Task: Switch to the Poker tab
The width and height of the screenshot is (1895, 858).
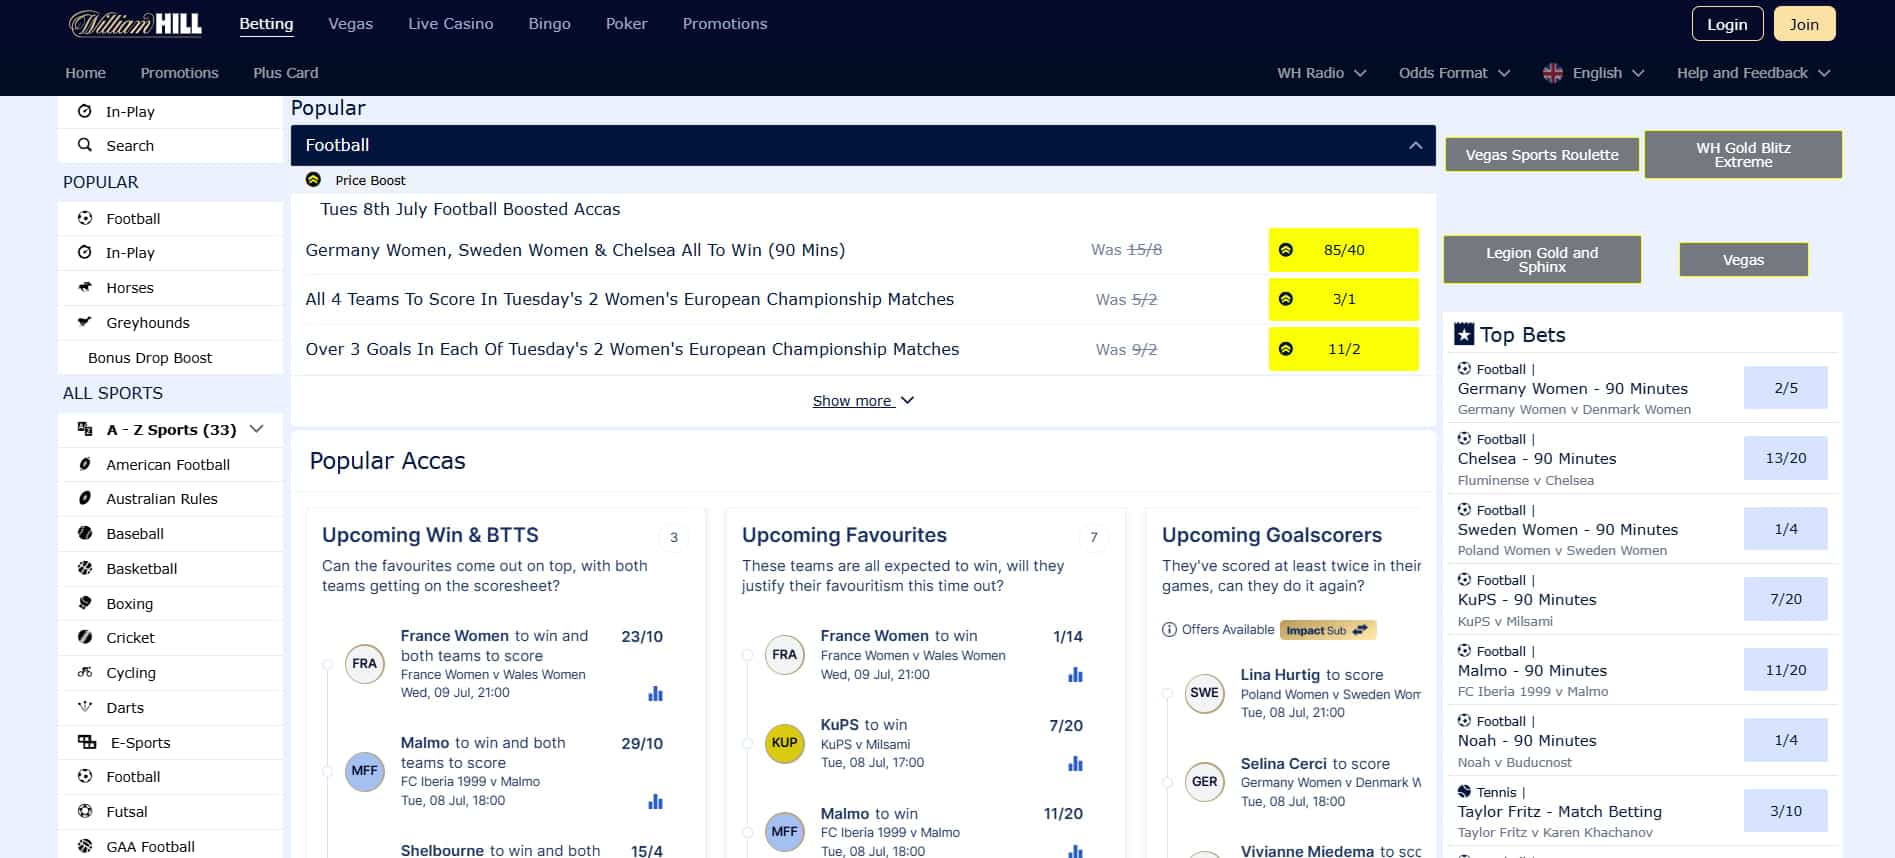Action: click(626, 24)
